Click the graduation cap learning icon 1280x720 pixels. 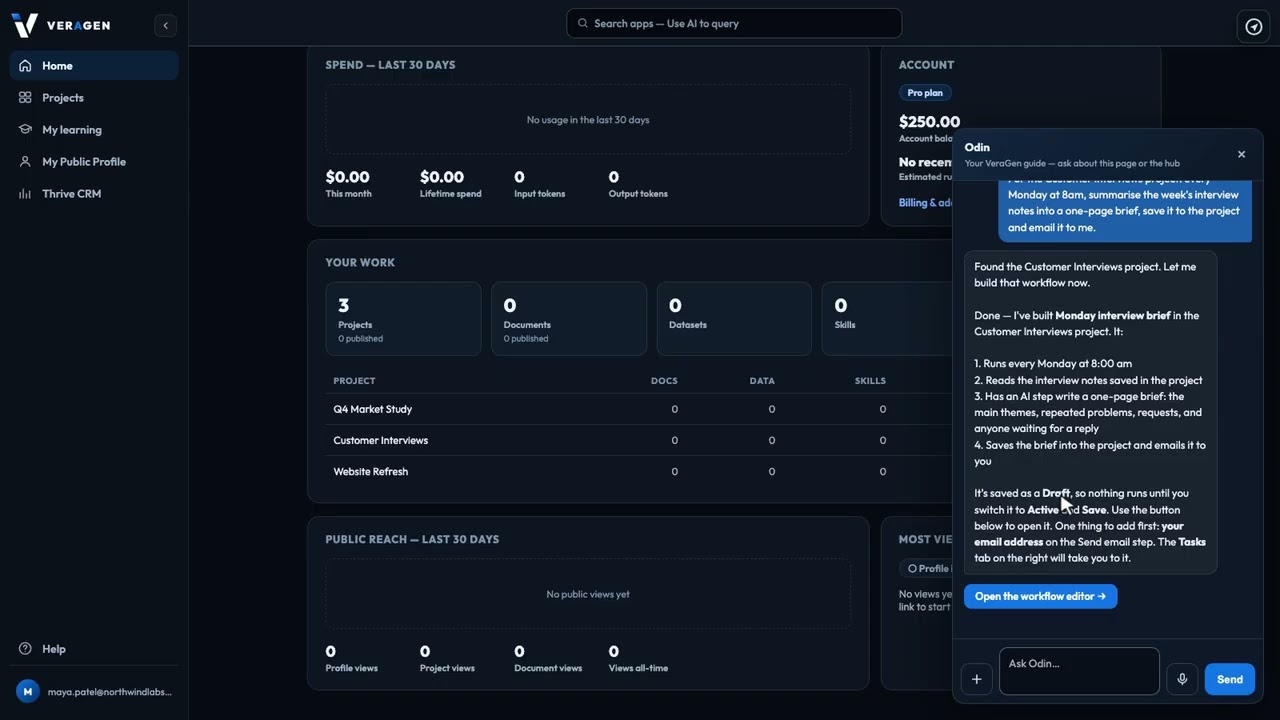[25, 130]
